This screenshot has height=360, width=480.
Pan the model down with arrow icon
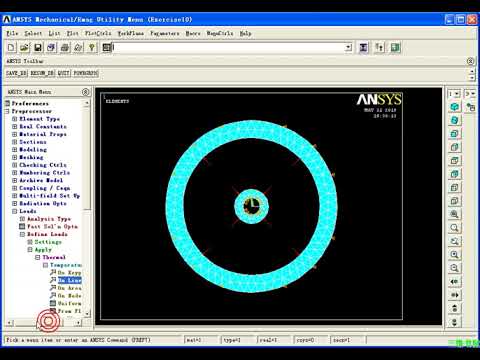(x=454, y=322)
